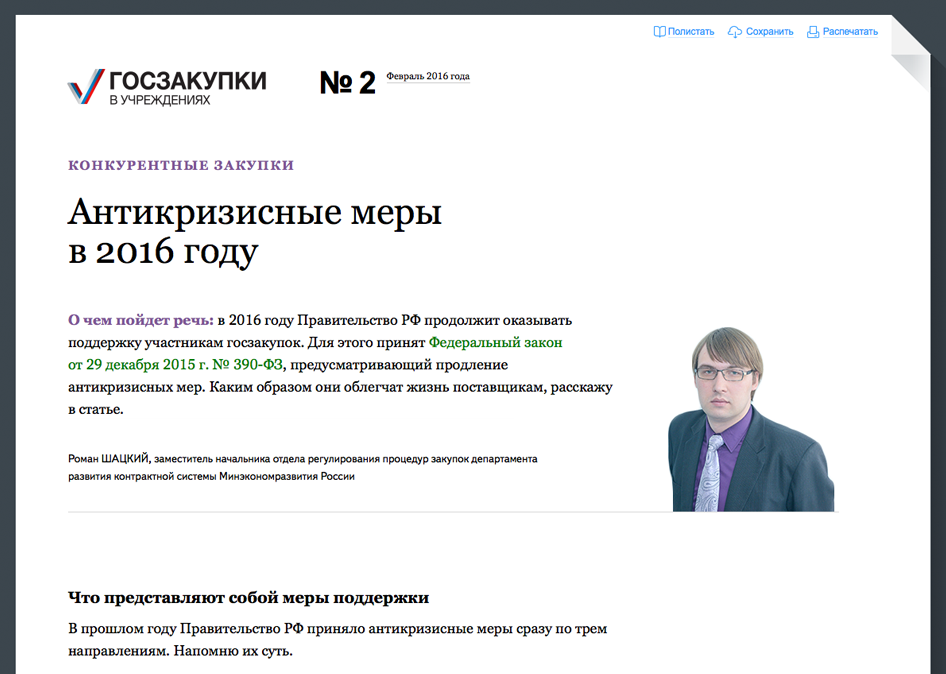Select the № 2 issue number

[x=347, y=83]
